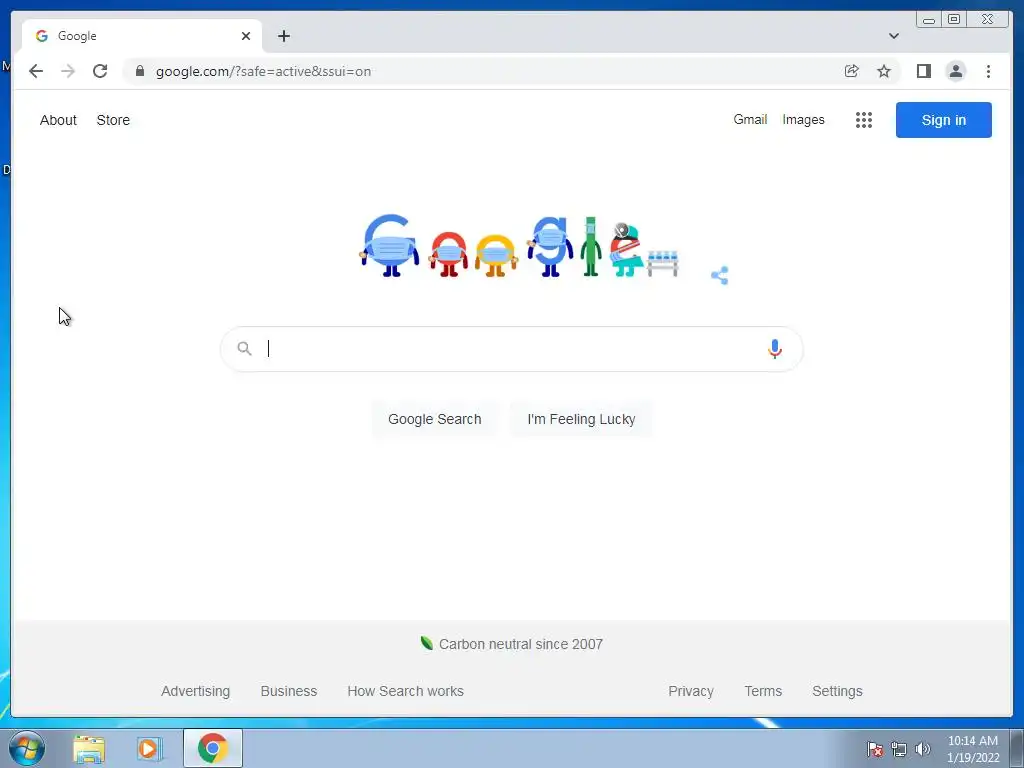Screen dimensions: 1024x768
Task: Minimize the Chrome window
Action: pyautogui.click(x=929, y=20)
